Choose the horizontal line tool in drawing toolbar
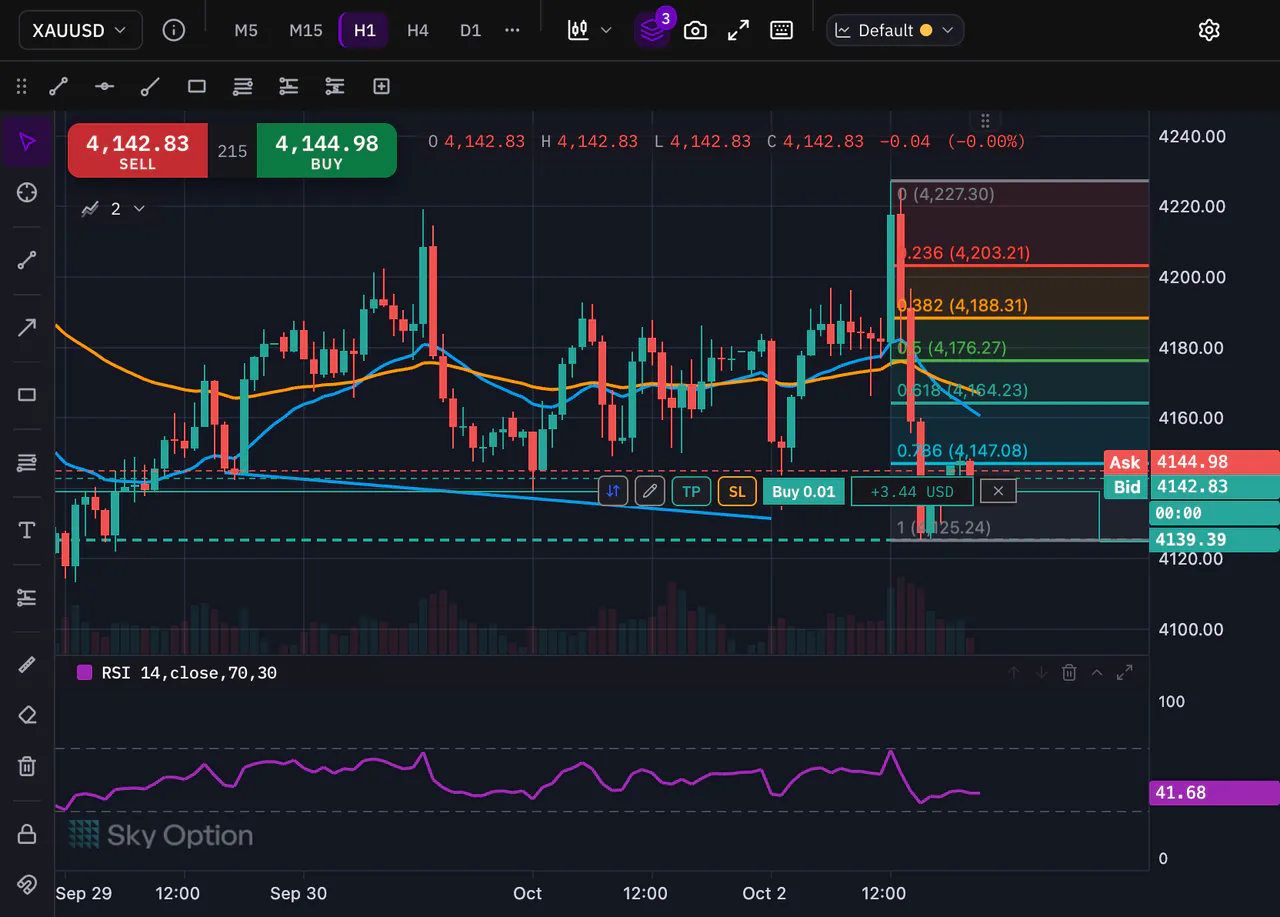Viewport: 1280px width, 917px height. 104,87
